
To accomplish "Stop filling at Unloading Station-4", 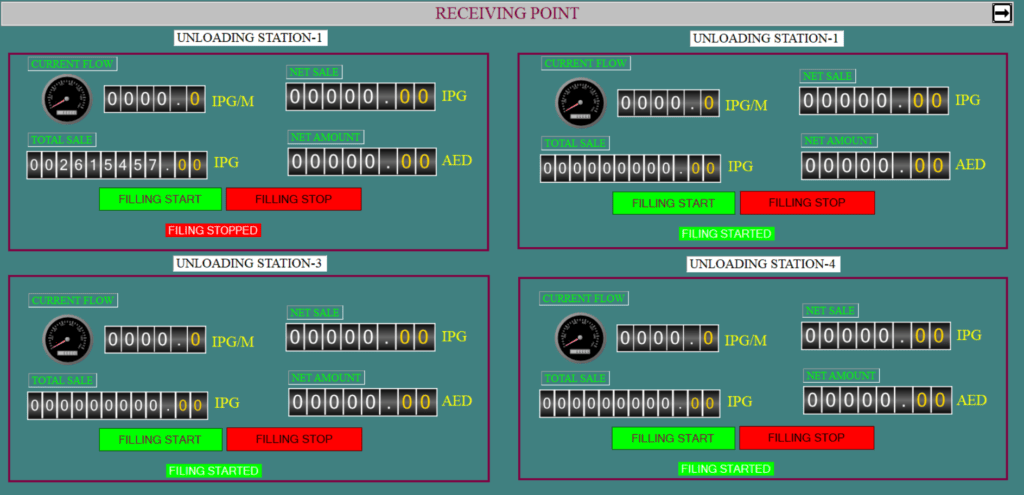I will click(x=807, y=438).
